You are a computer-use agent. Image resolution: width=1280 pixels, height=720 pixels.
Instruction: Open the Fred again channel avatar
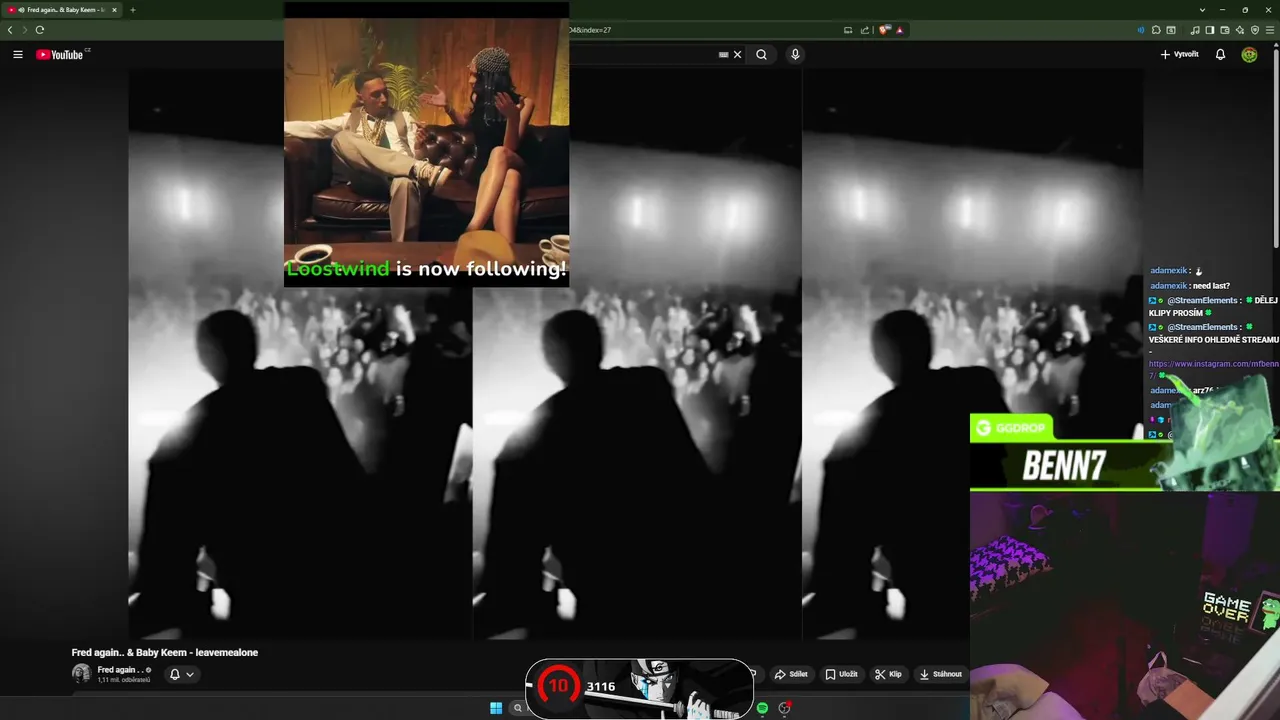click(81, 673)
